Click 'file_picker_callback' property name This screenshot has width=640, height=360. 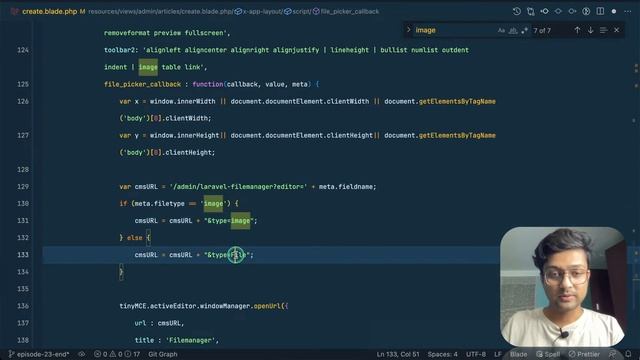142,84
